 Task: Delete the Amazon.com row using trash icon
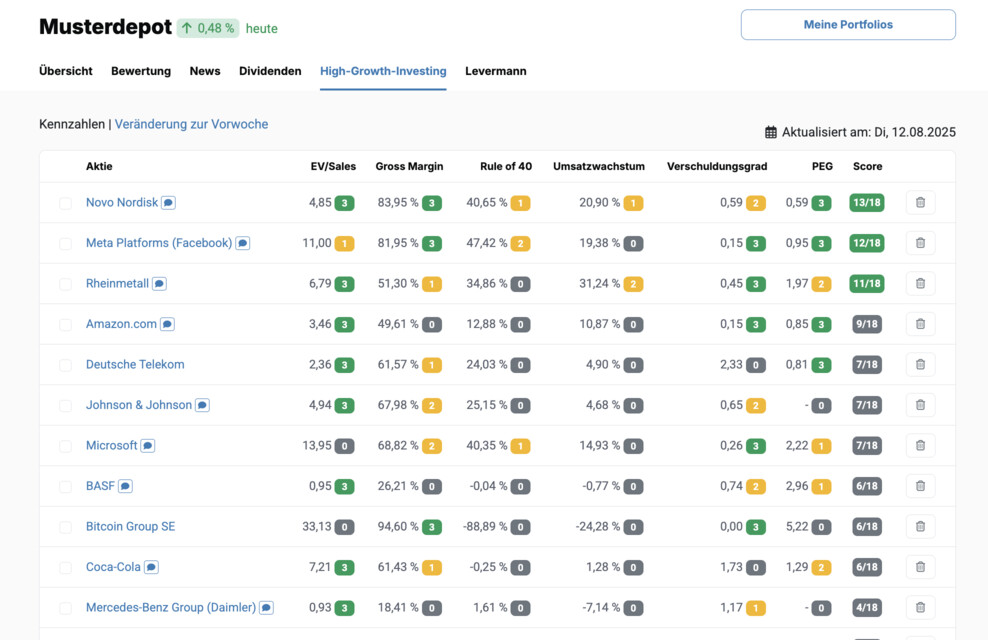pyautogui.click(x=920, y=324)
